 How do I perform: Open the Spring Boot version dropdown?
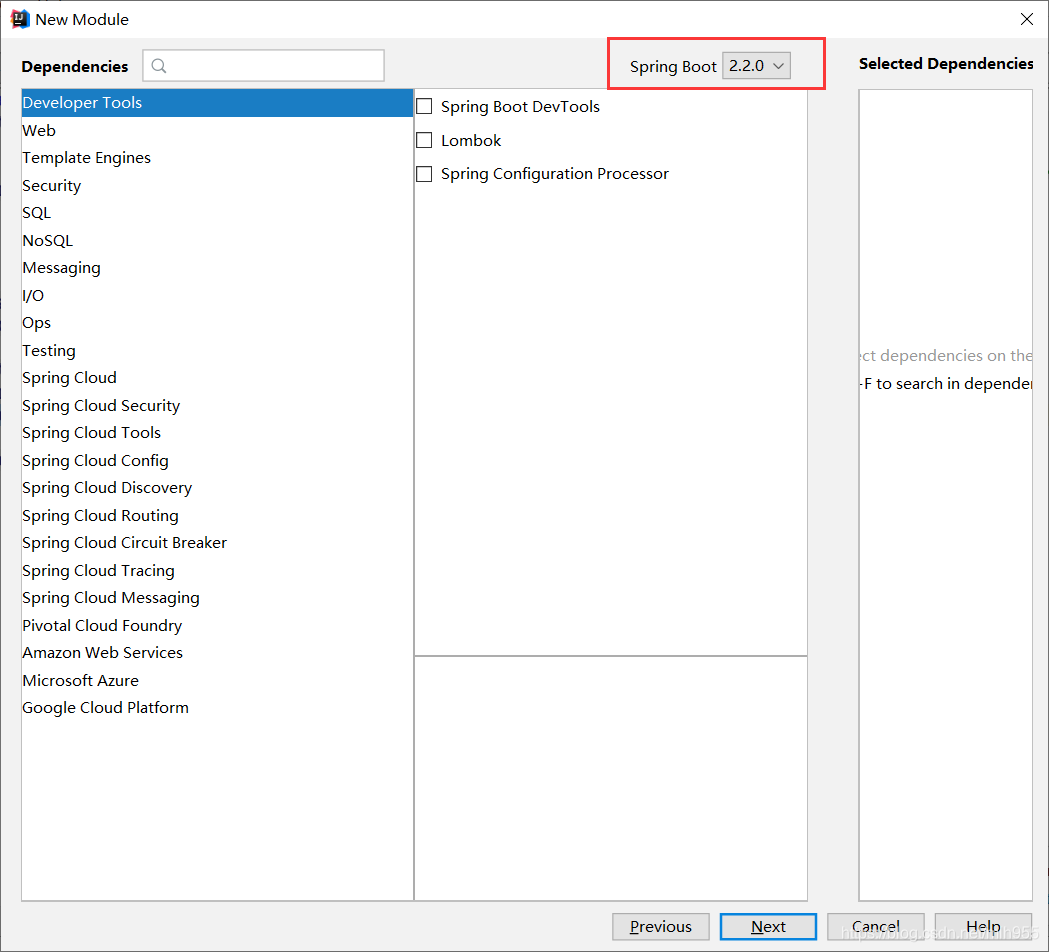coord(756,66)
